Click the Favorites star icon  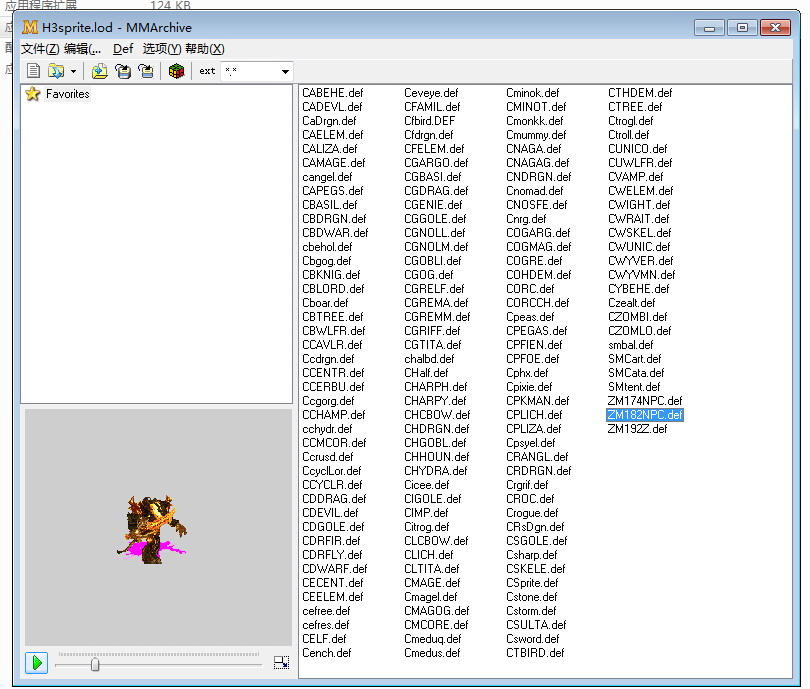(33, 94)
